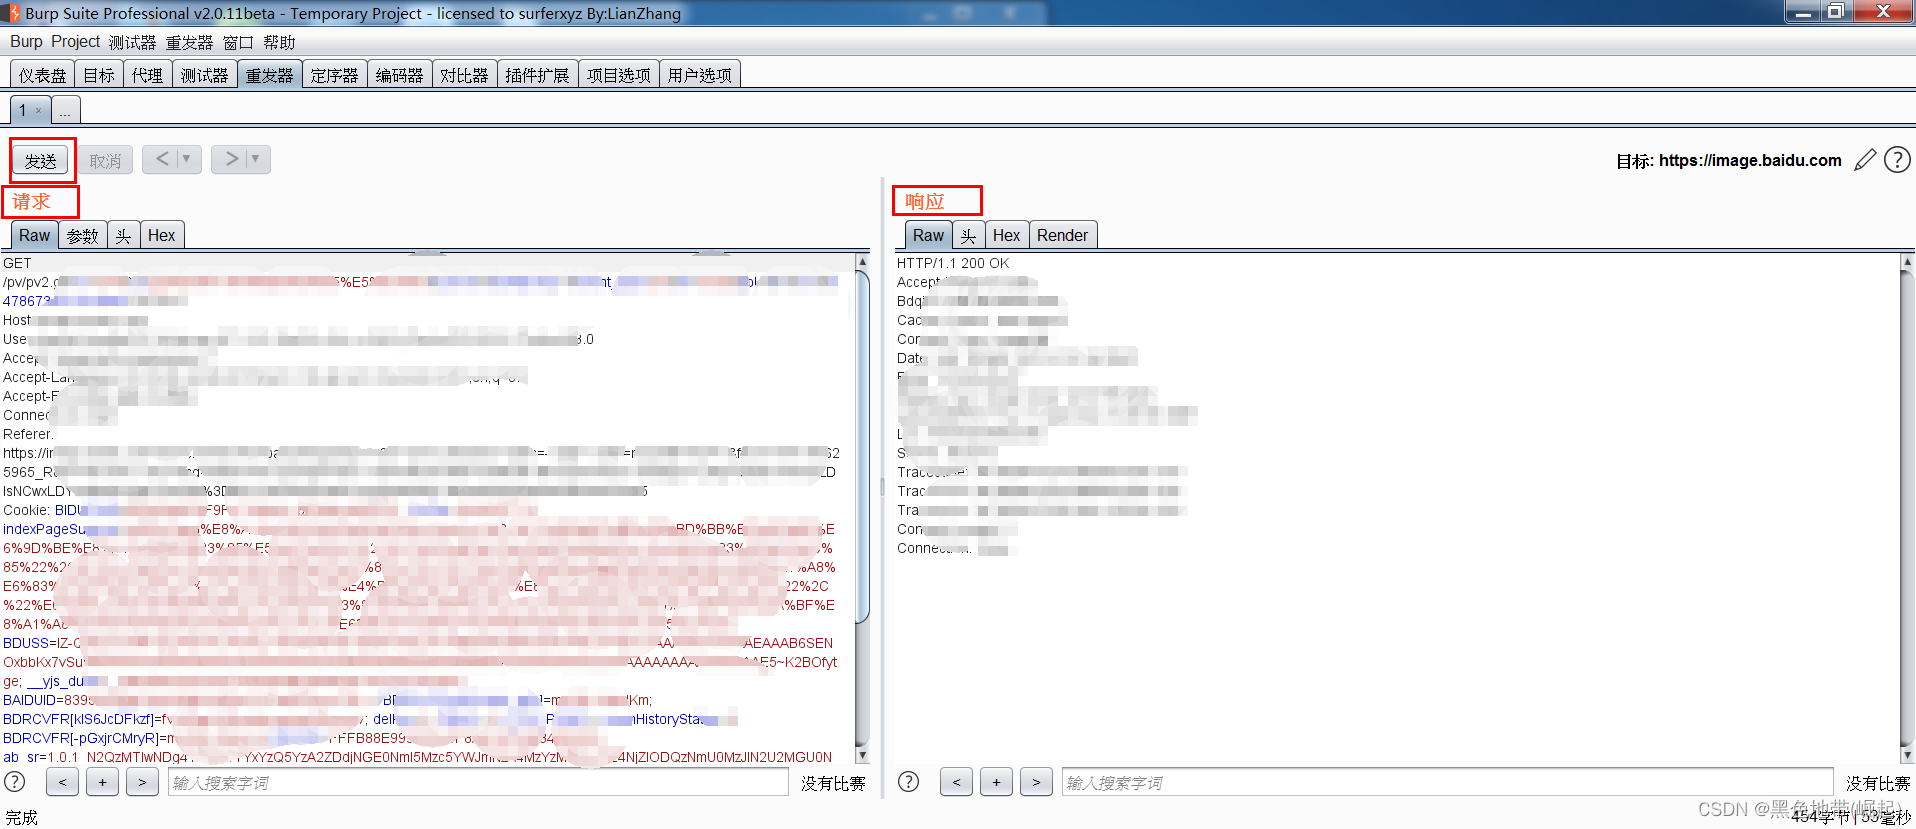Click the response pane scroll-up arrow
This screenshot has height=829, width=1916.
1907,262
